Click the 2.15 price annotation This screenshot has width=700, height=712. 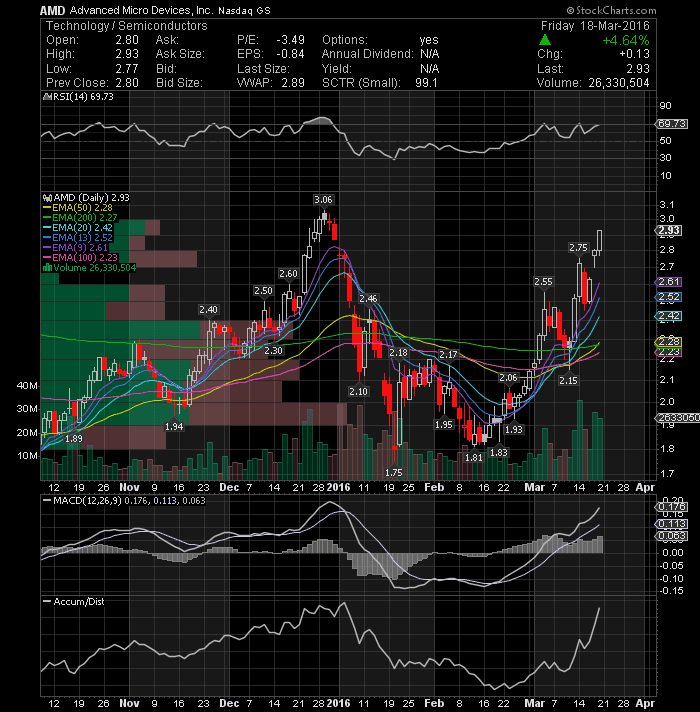[568, 380]
